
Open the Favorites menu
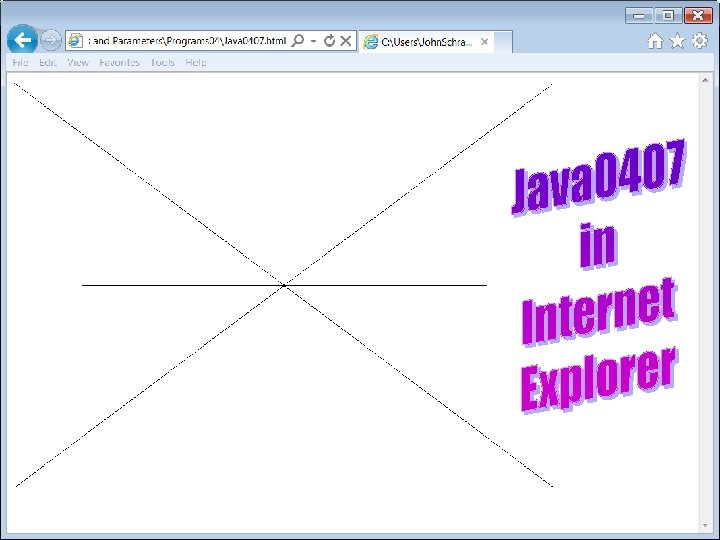[x=119, y=62]
